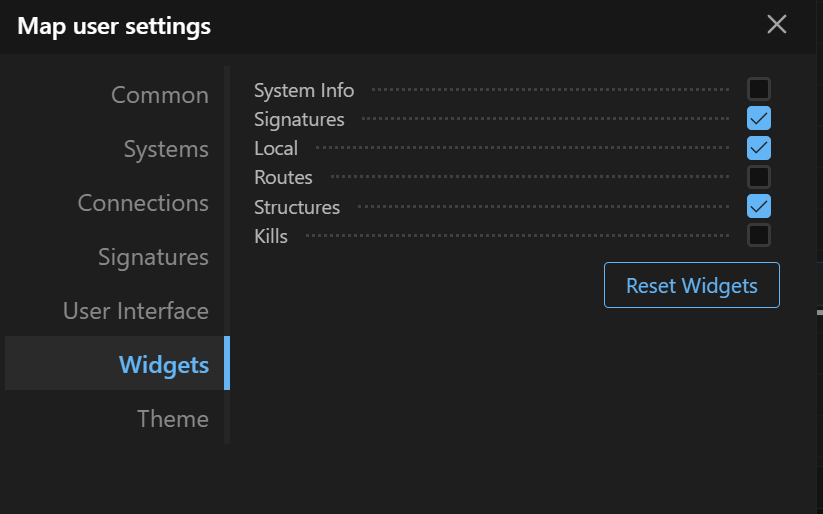Enable the System Info widget checkbox
The width and height of the screenshot is (823, 514).
coord(759,90)
